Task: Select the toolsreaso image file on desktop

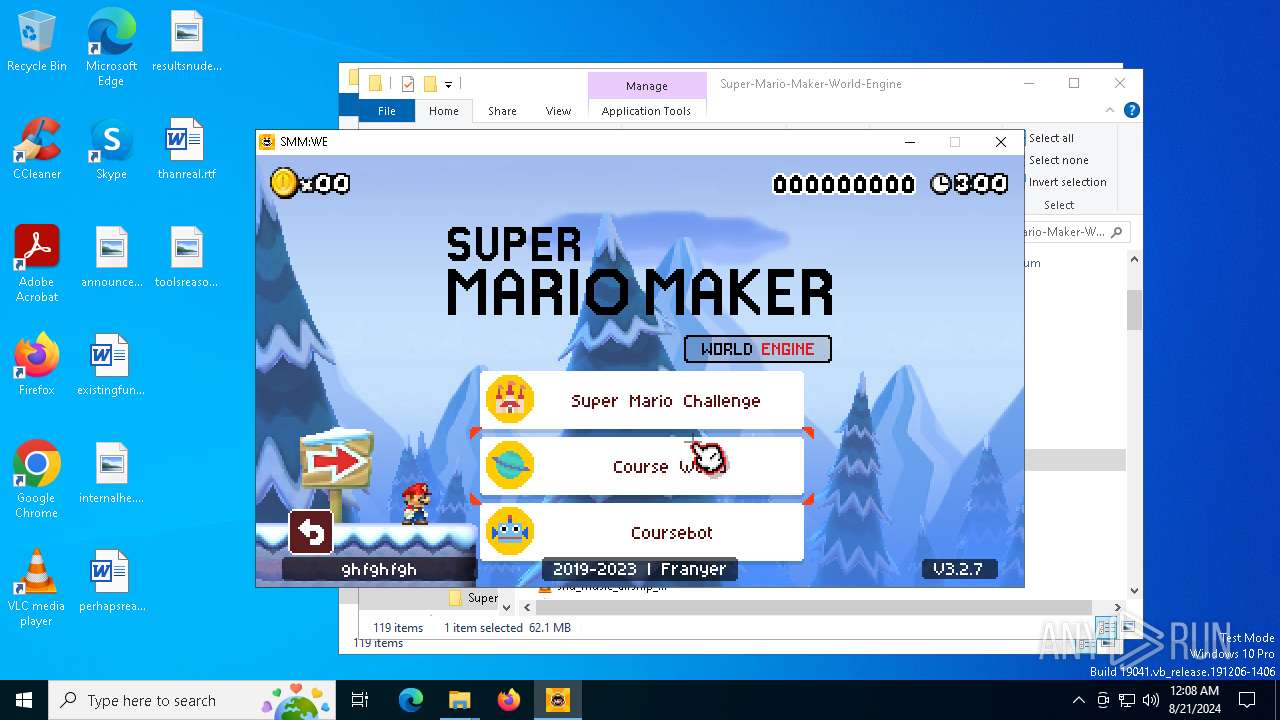Action: [186, 257]
